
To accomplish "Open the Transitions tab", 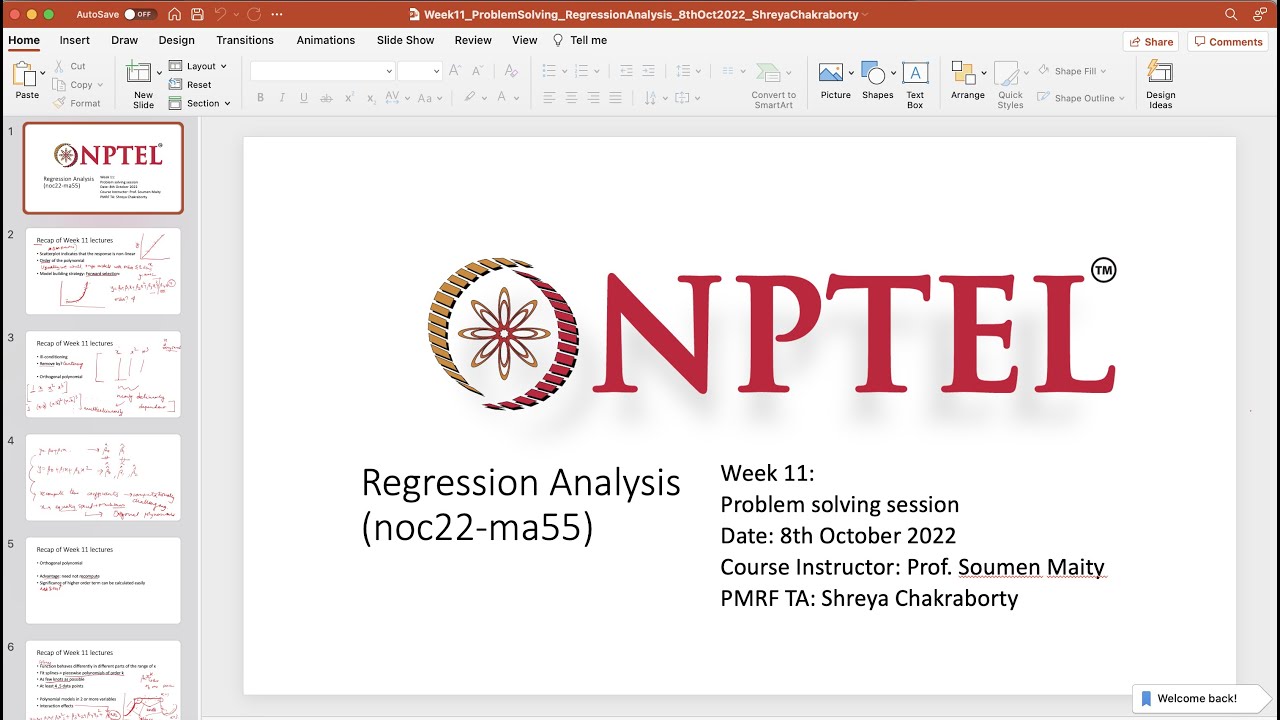I will coord(245,40).
